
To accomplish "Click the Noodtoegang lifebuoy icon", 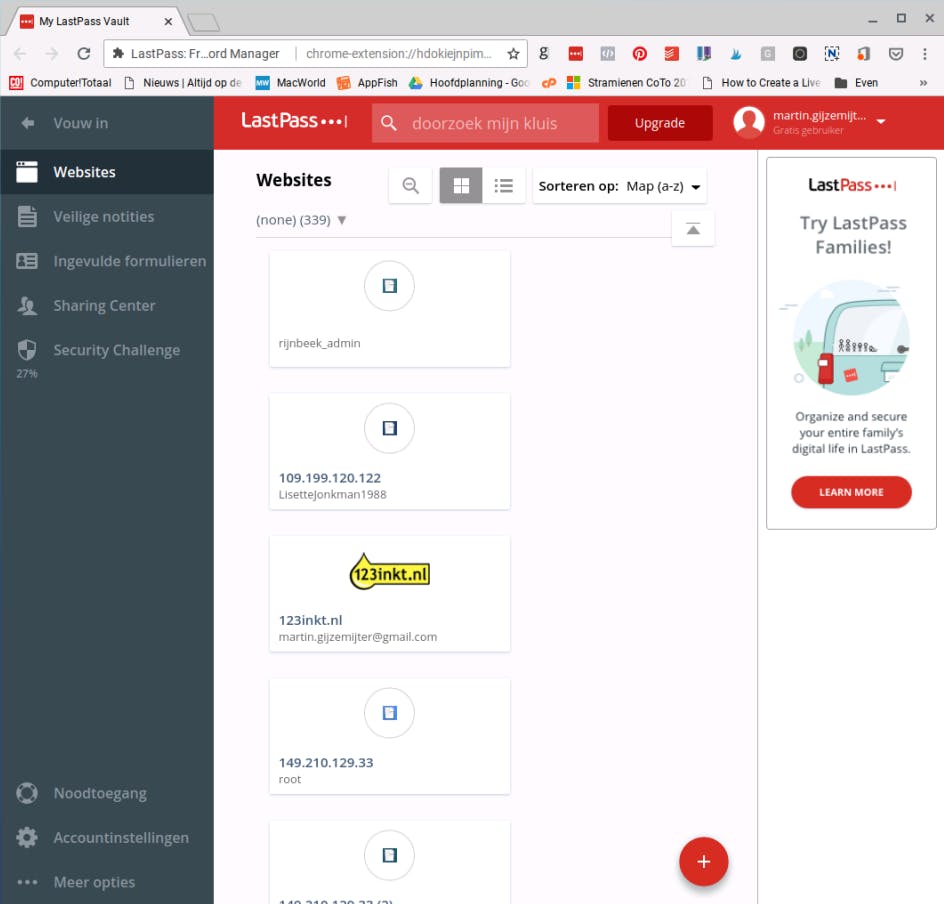I will point(27,793).
